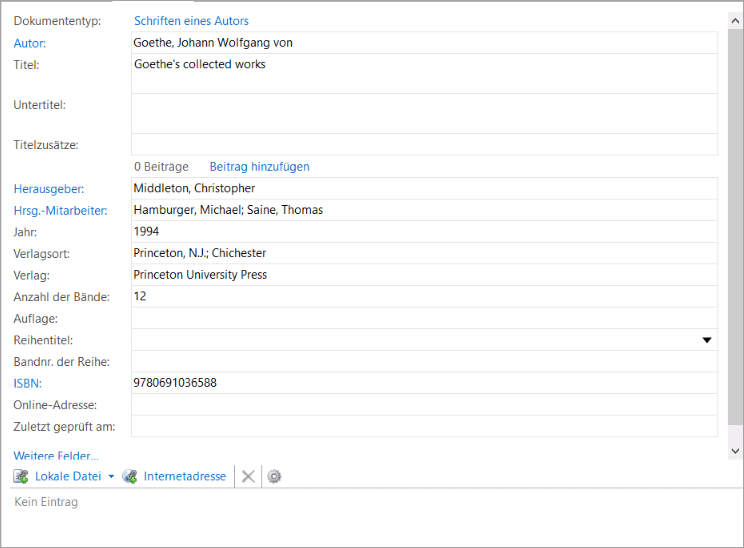Click the scrollbar up arrow

coord(735,20)
